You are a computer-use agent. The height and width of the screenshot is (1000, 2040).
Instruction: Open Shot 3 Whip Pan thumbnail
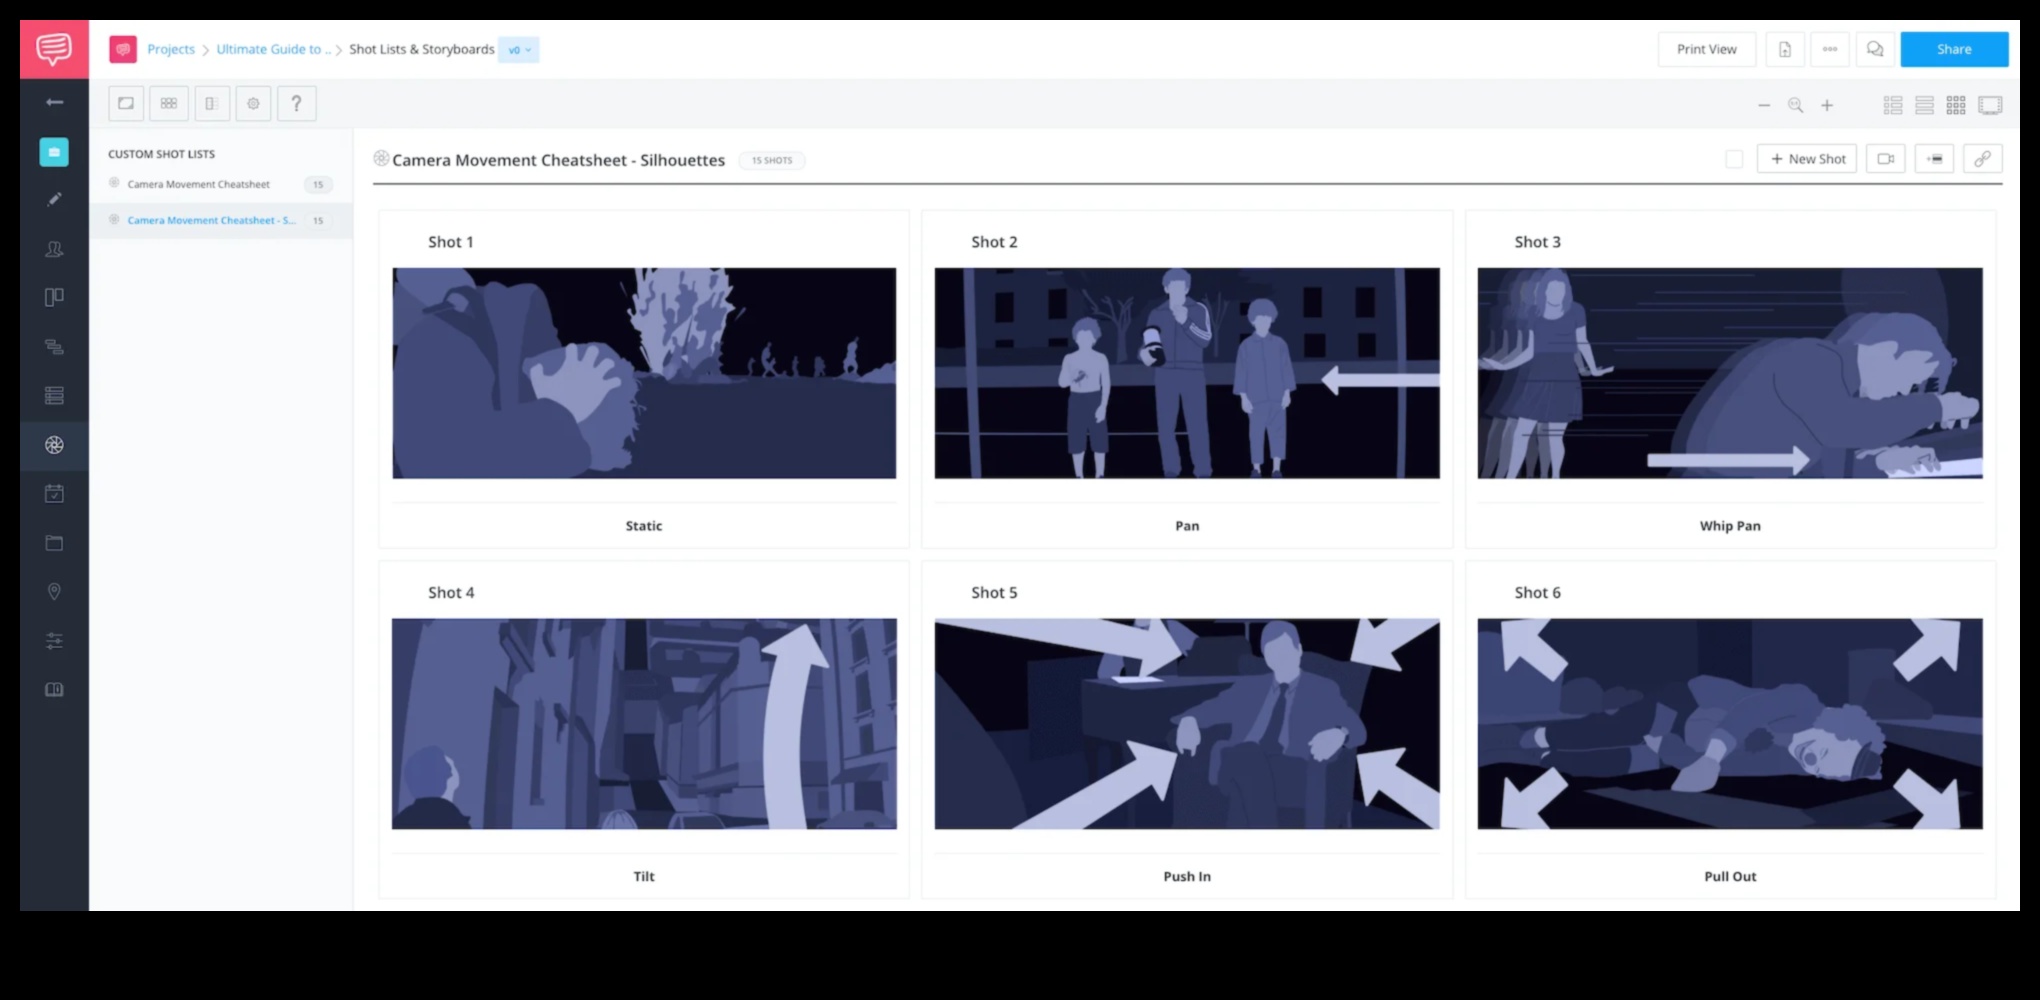[x=1730, y=373]
